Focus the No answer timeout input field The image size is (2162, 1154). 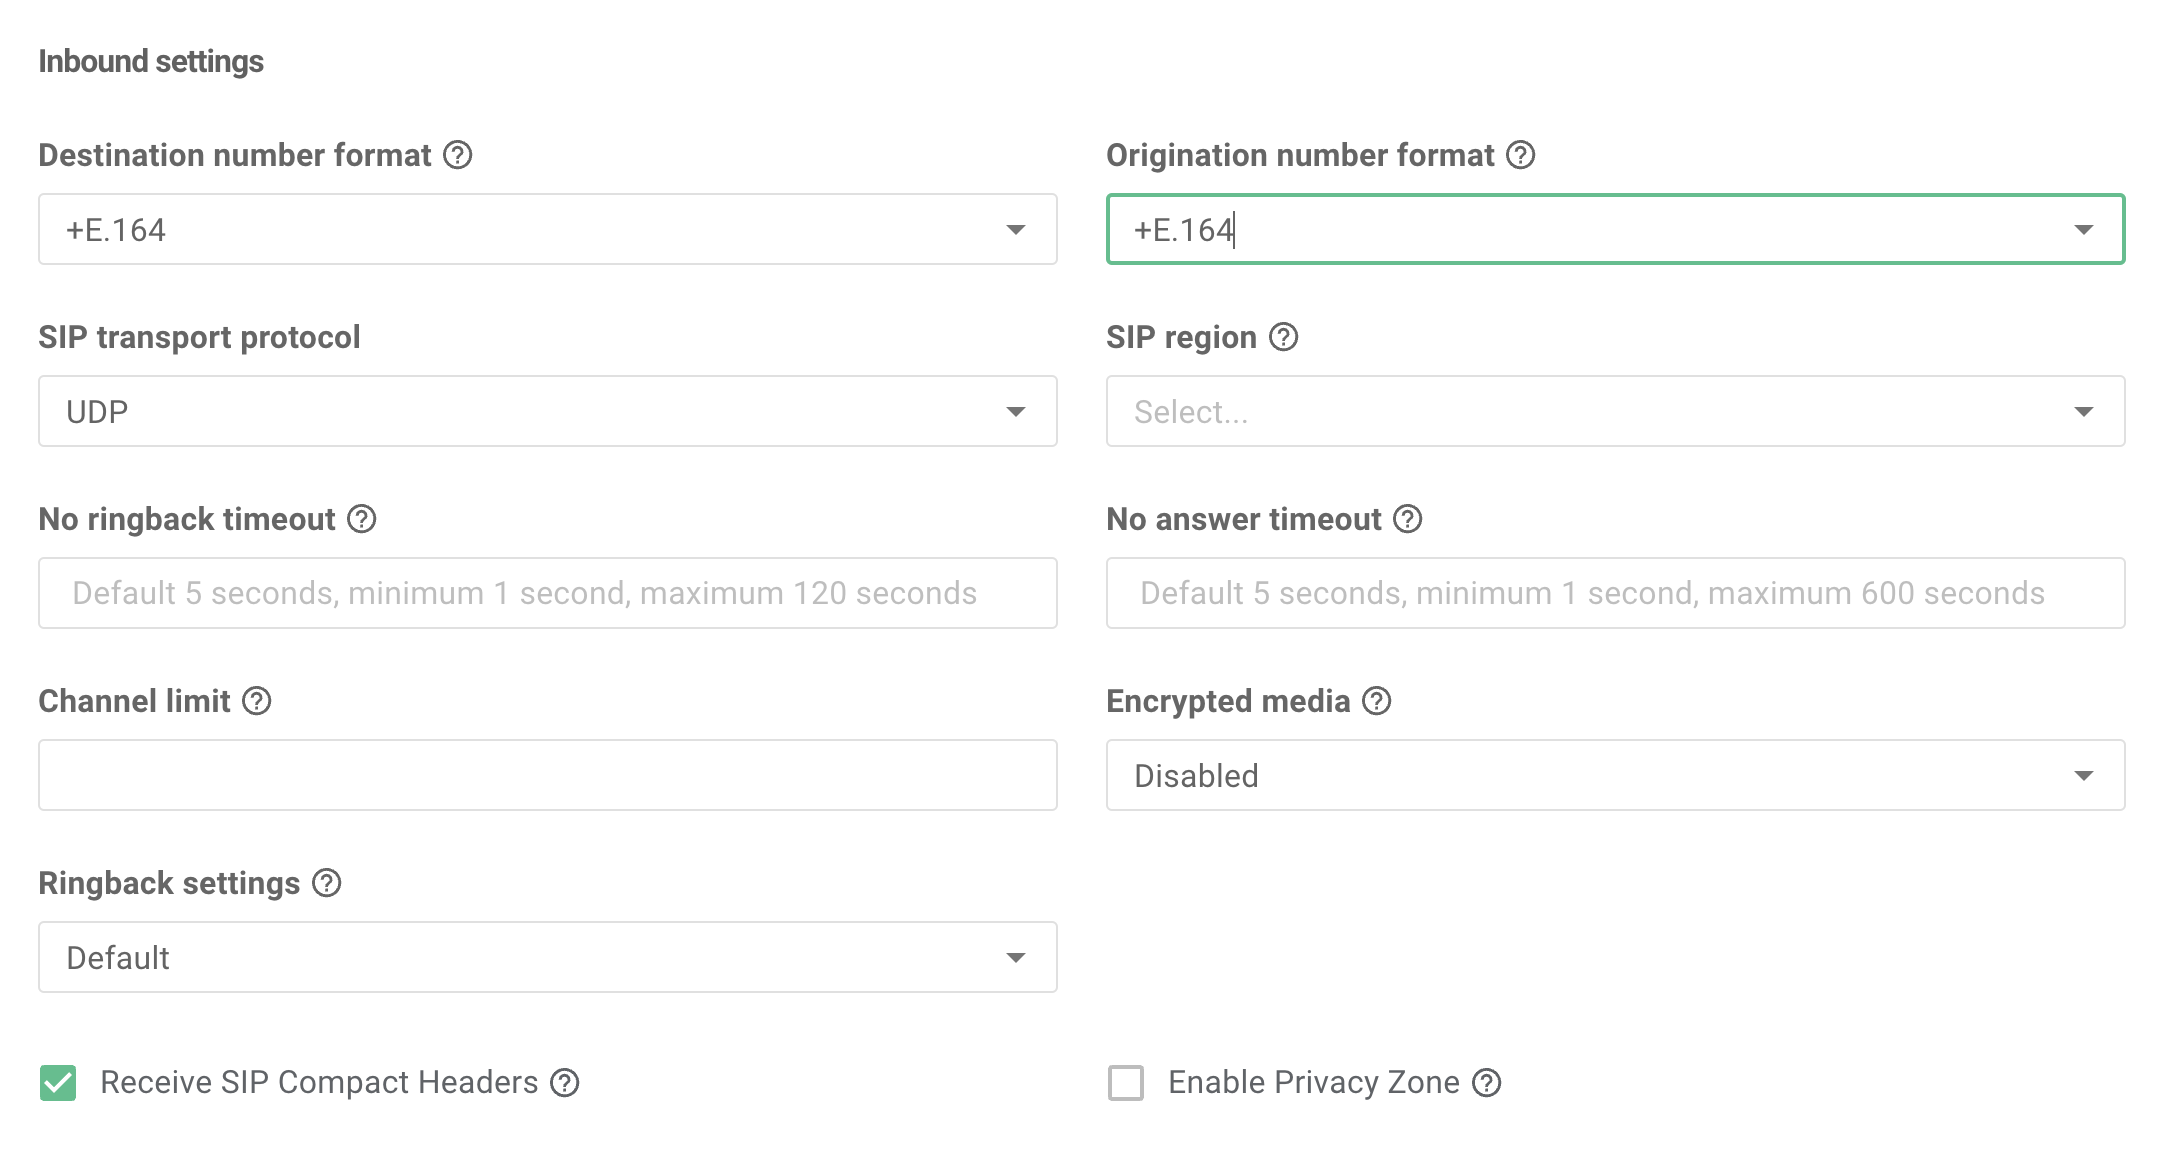click(x=1615, y=593)
